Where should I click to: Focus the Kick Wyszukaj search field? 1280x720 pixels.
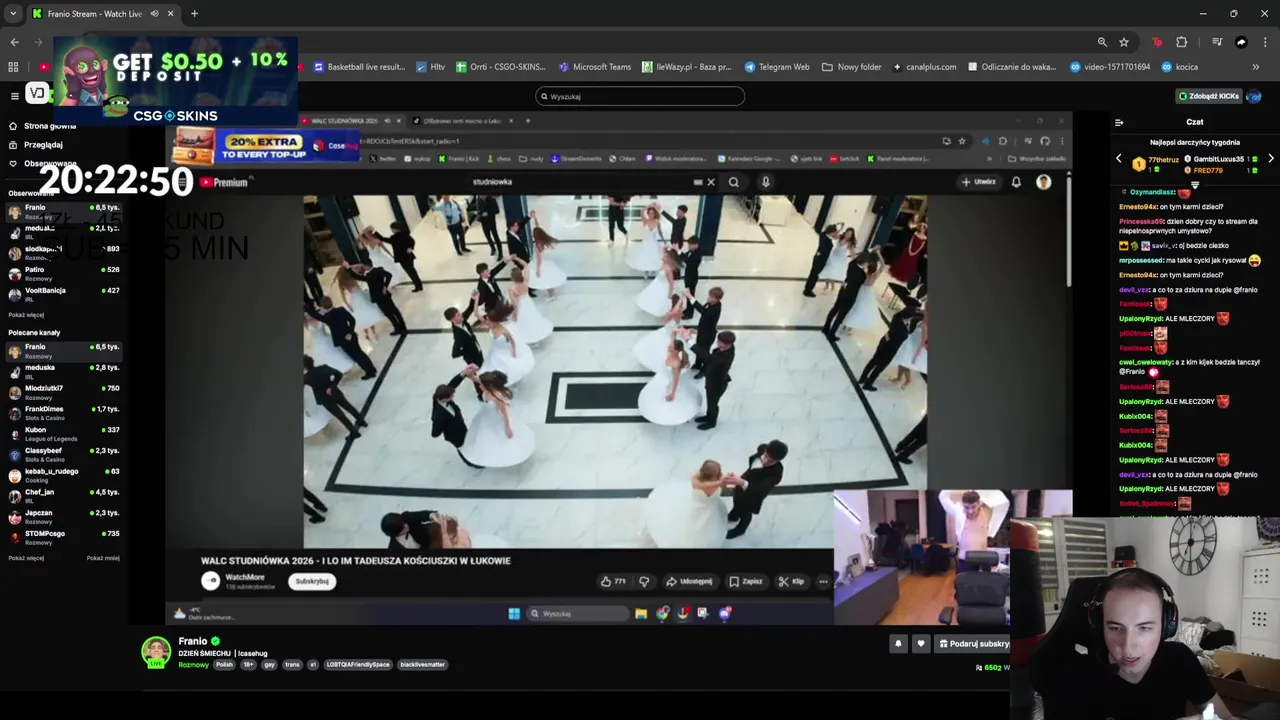pyautogui.click(x=640, y=96)
